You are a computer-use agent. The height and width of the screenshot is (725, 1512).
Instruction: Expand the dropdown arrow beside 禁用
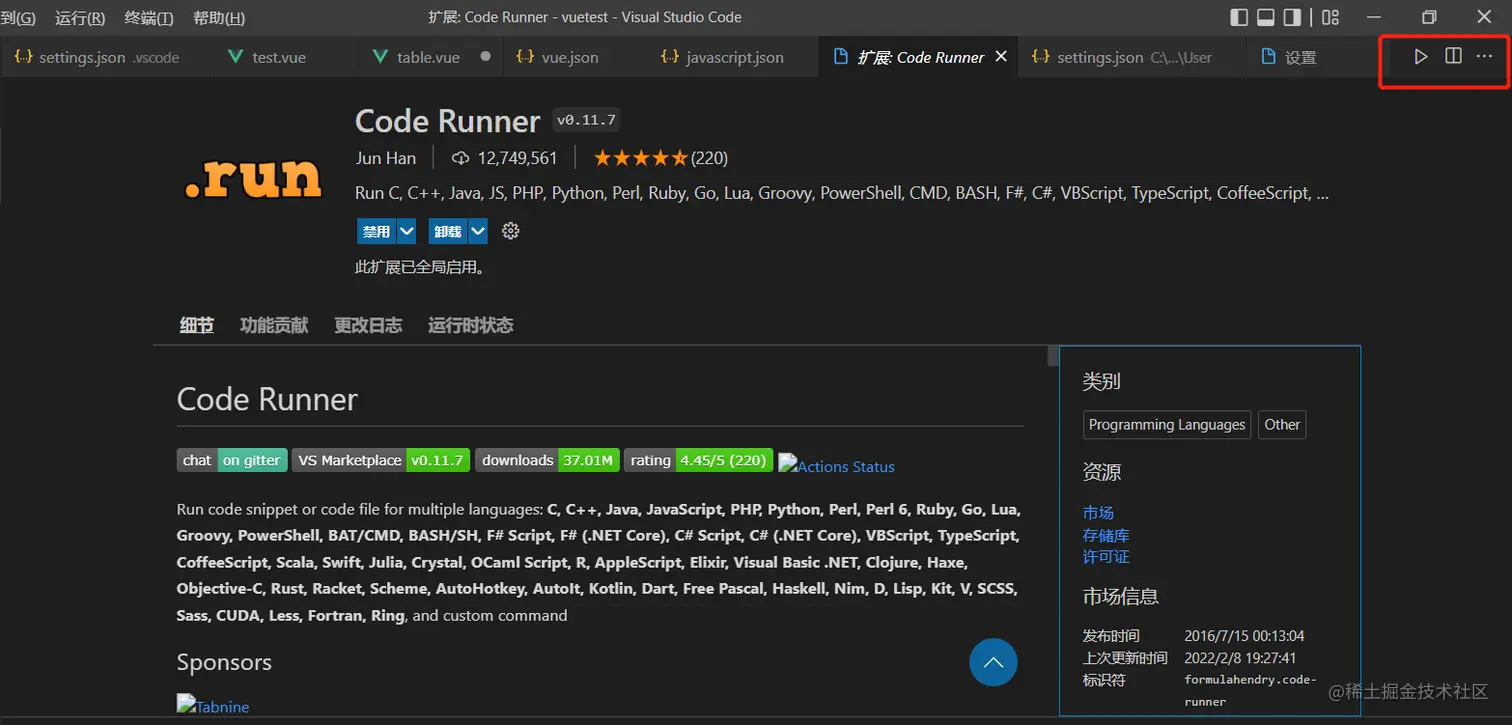[406, 231]
